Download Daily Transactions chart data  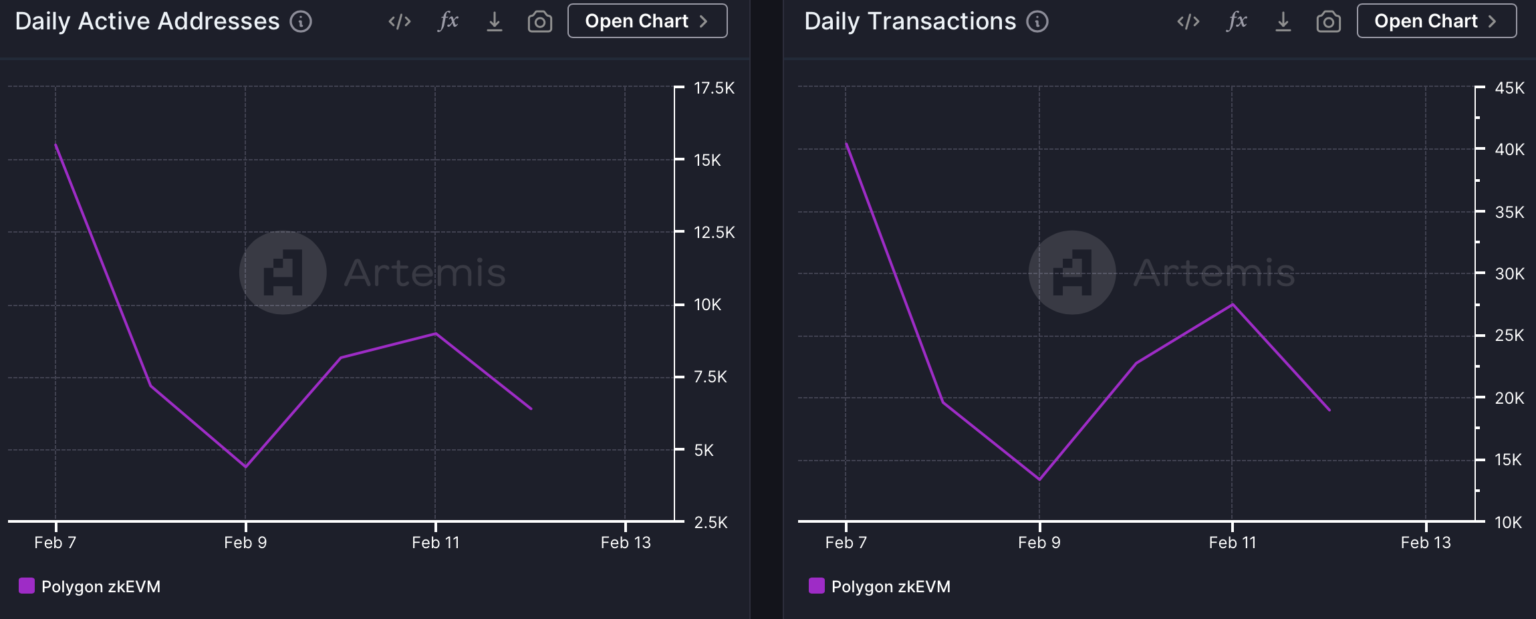(x=1283, y=22)
